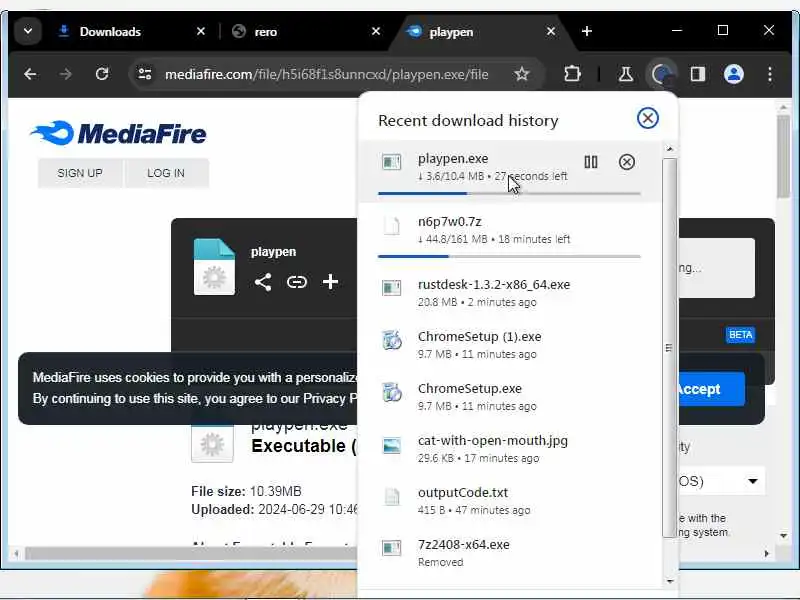Click the playpen.exe download progress bar
Image resolution: width=800 pixels, height=600 pixels.
pos(509,193)
